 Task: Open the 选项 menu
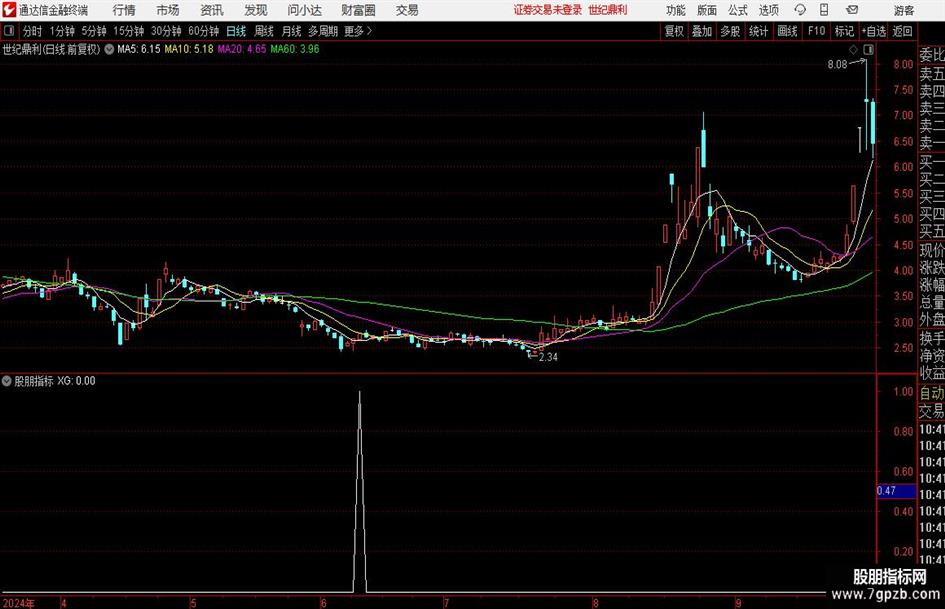pos(769,10)
